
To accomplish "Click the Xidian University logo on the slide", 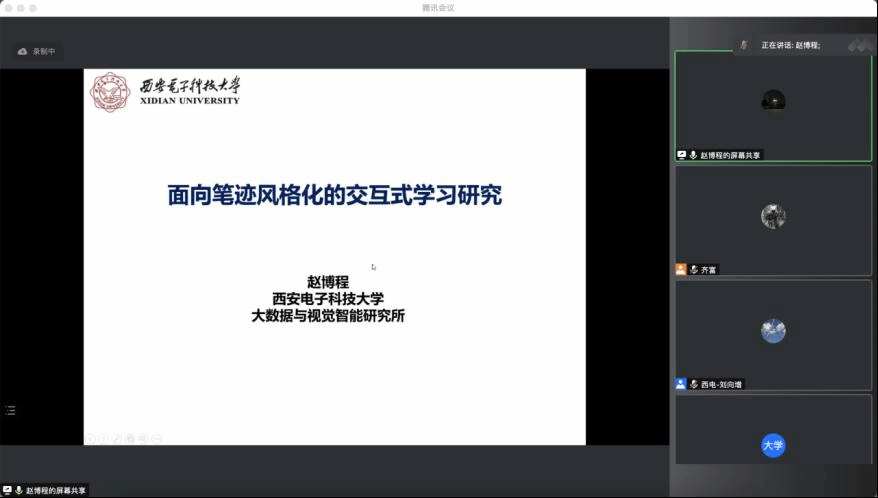I will pyautogui.click(x=110, y=92).
